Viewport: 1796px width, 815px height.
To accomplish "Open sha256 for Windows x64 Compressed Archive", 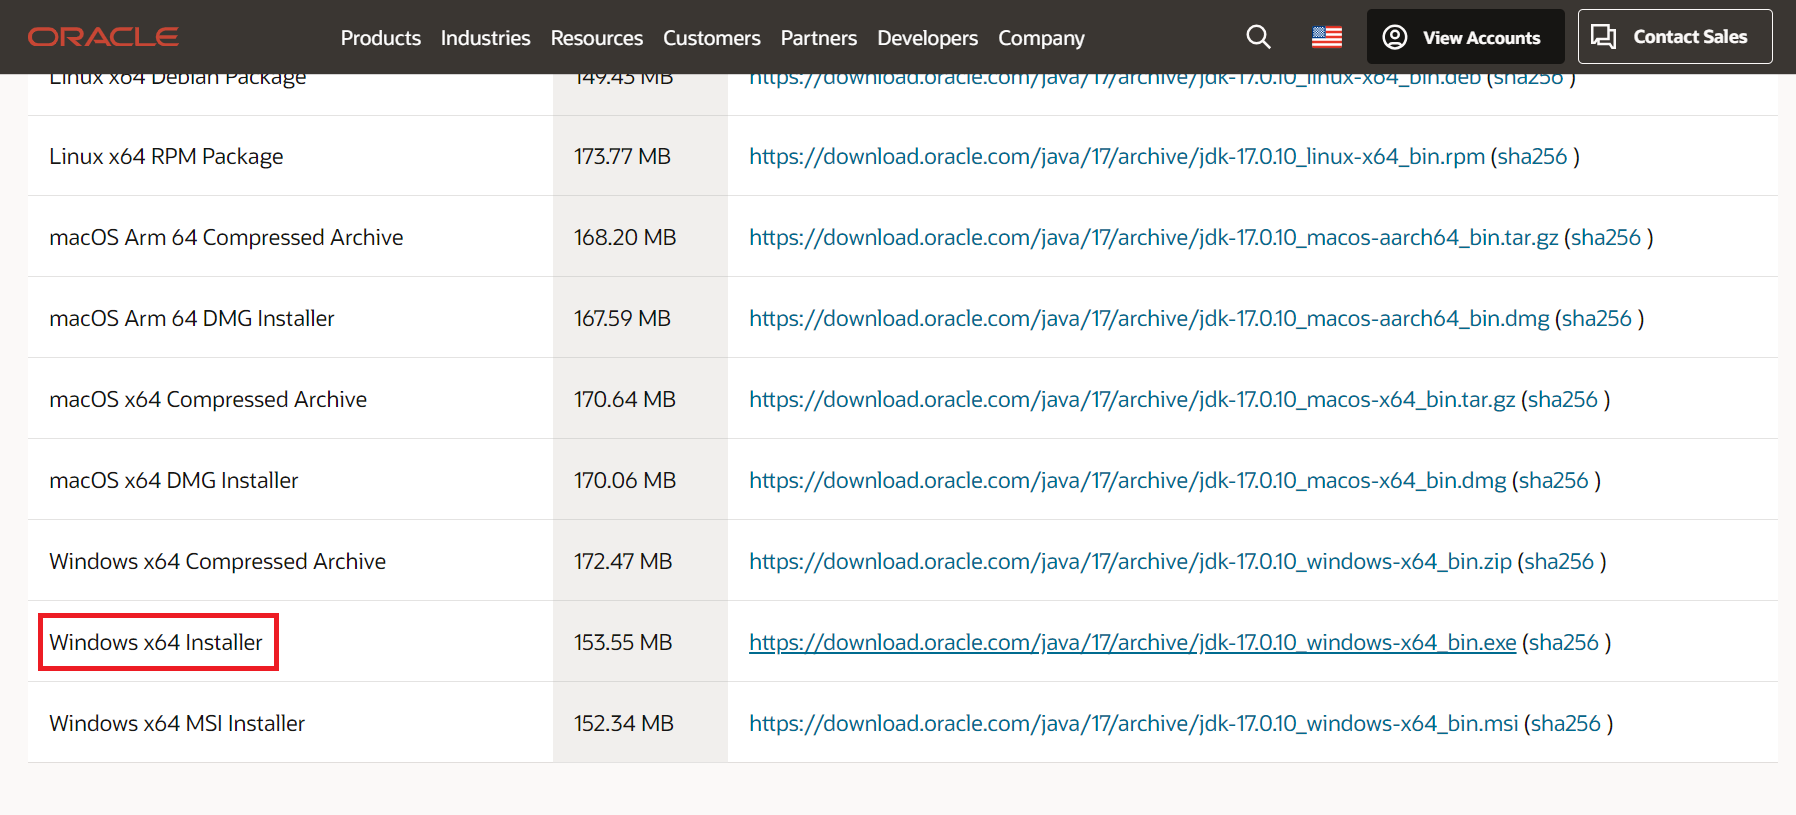I will pyautogui.click(x=1559, y=561).
